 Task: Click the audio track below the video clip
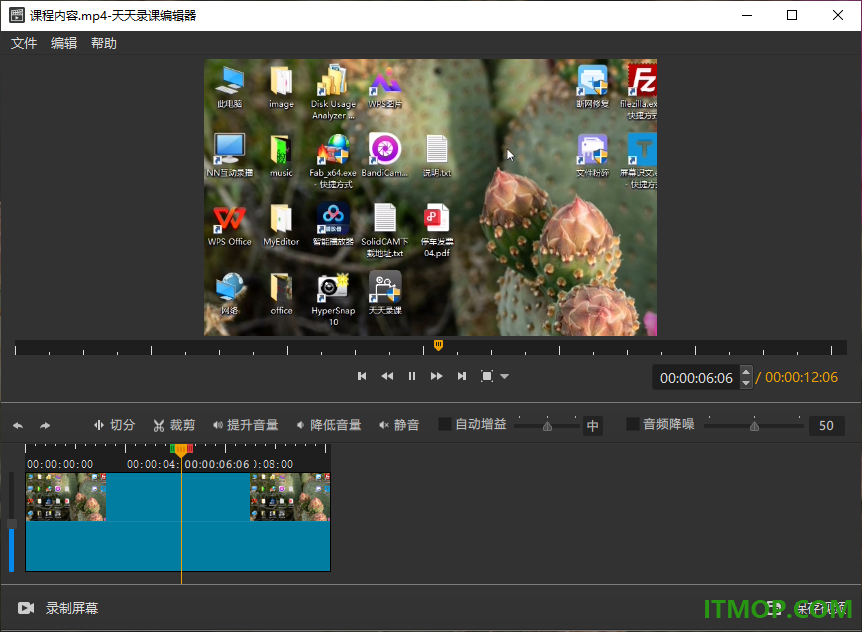178,546
